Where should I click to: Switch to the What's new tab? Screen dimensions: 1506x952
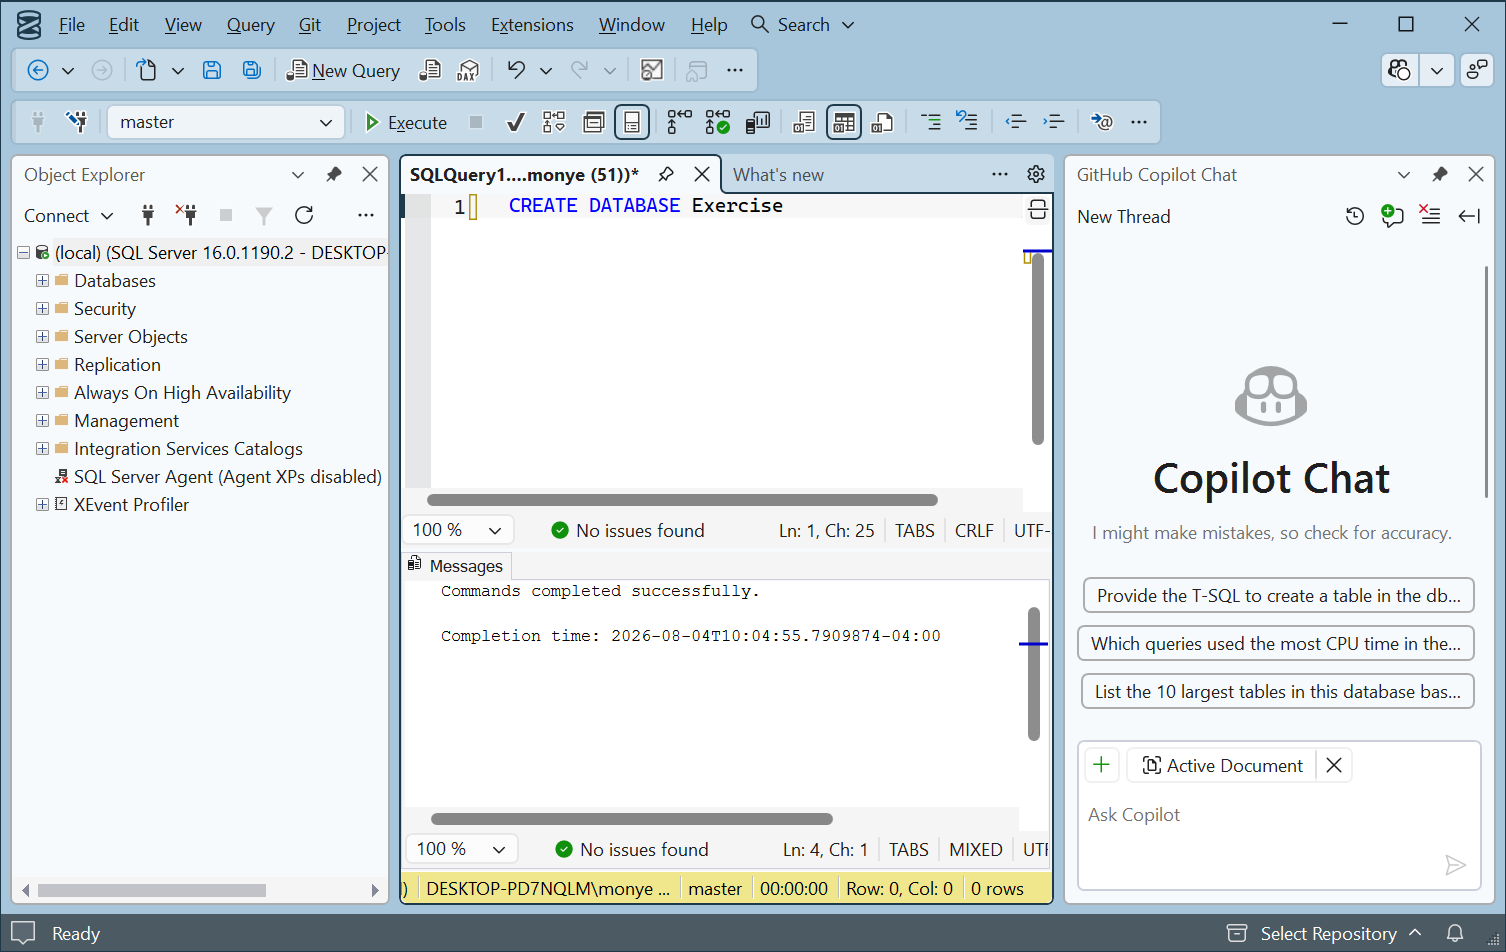pos(778,175)
